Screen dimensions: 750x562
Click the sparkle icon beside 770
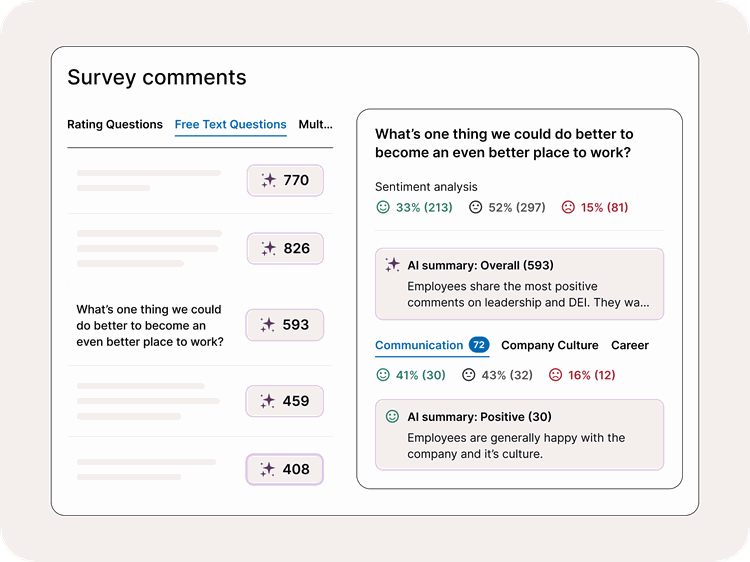pos(268,181)
